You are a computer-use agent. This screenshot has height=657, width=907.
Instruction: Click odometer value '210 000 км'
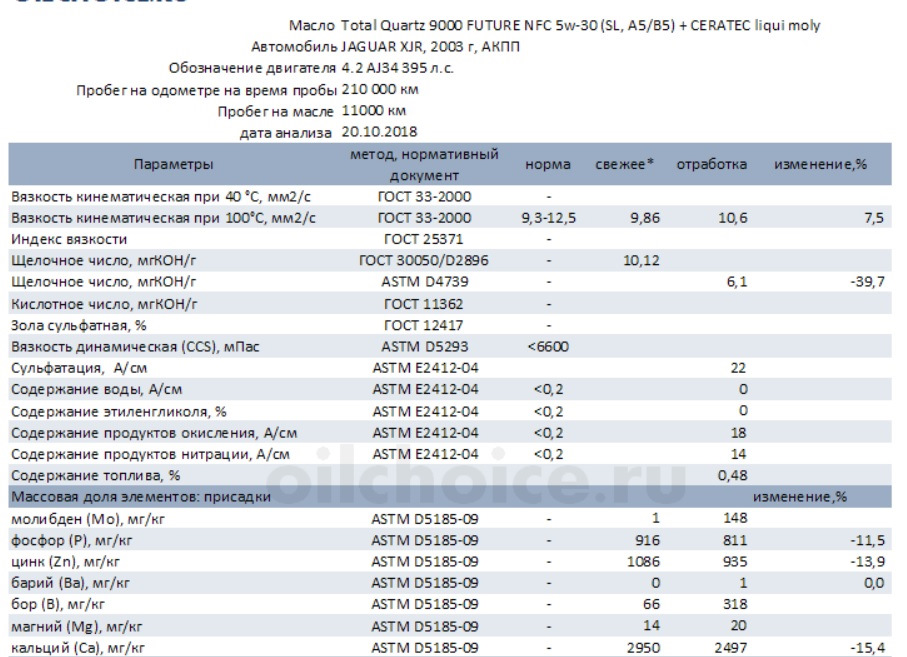click(379, 90)
